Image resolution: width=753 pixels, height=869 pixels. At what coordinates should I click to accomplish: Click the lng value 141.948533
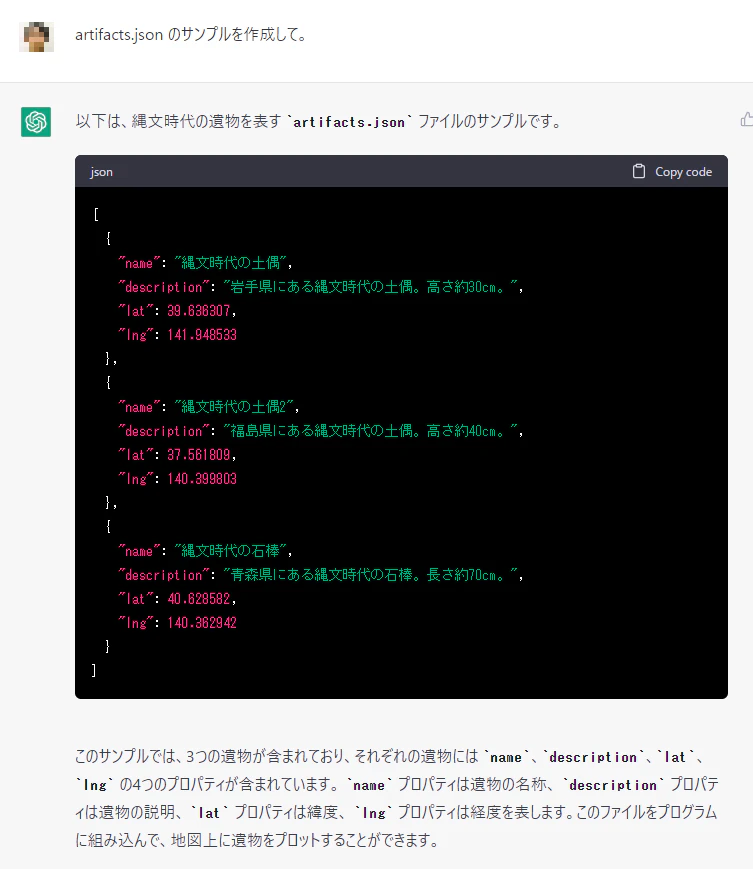202,335
